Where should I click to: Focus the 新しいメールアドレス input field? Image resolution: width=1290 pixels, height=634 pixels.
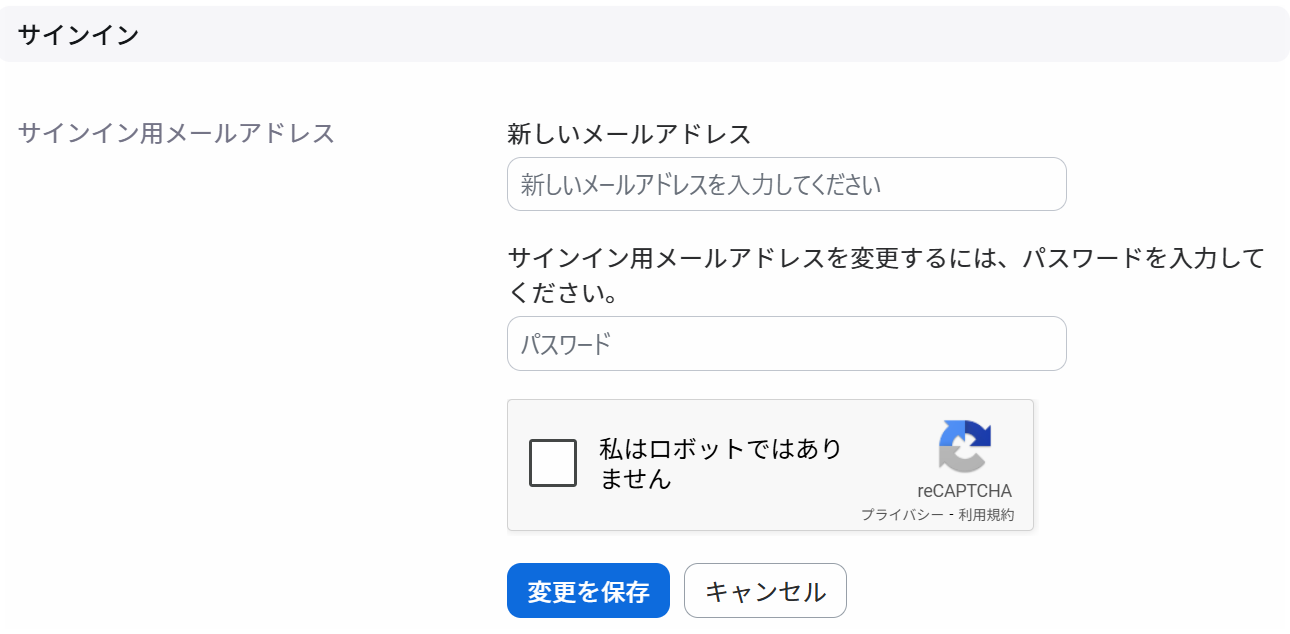(787, 184)
